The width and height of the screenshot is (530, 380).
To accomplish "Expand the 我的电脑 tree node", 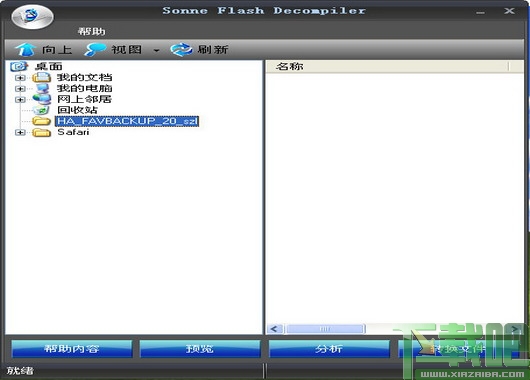I will [x=20, y=89].
